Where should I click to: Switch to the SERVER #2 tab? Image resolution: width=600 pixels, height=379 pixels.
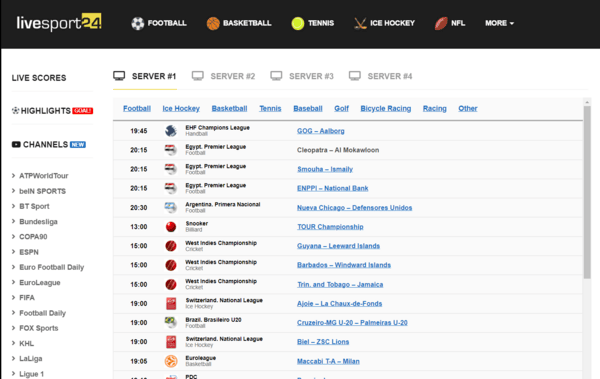click(223, 76)
